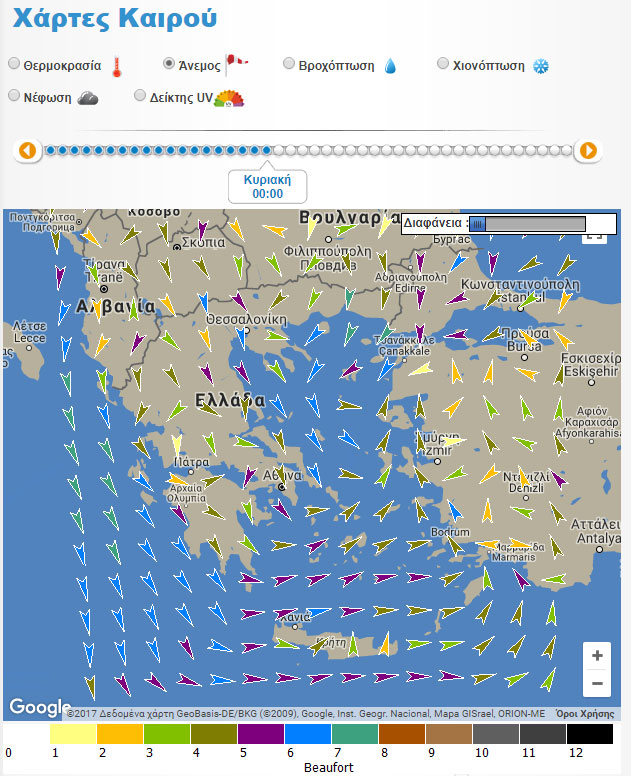The image size is (631, 776).
Task: Select the Νέφωση radio button
Action: [14, 96]
